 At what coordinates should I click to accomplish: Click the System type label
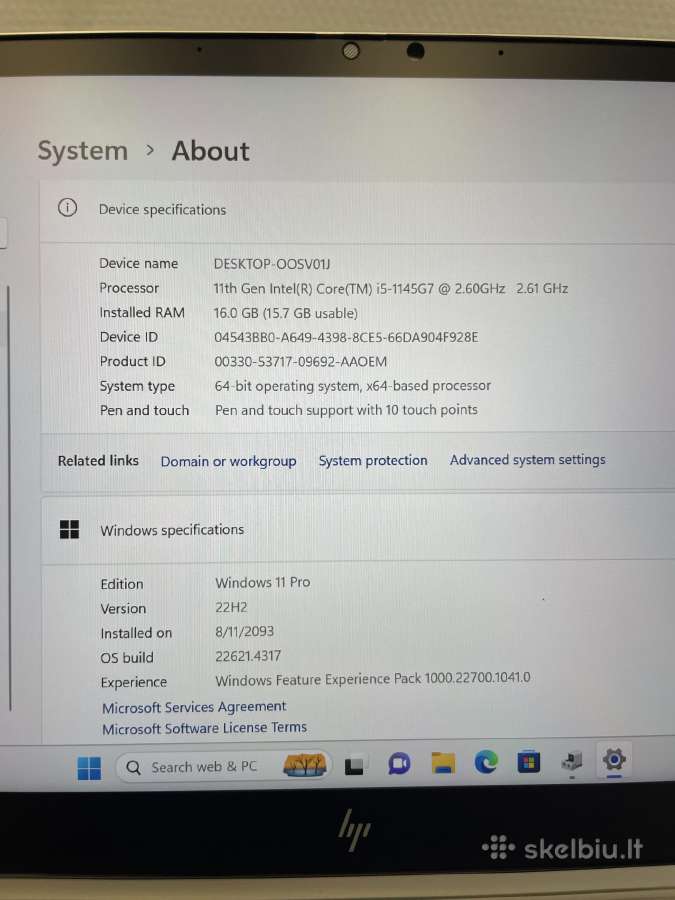click(137, 386)
